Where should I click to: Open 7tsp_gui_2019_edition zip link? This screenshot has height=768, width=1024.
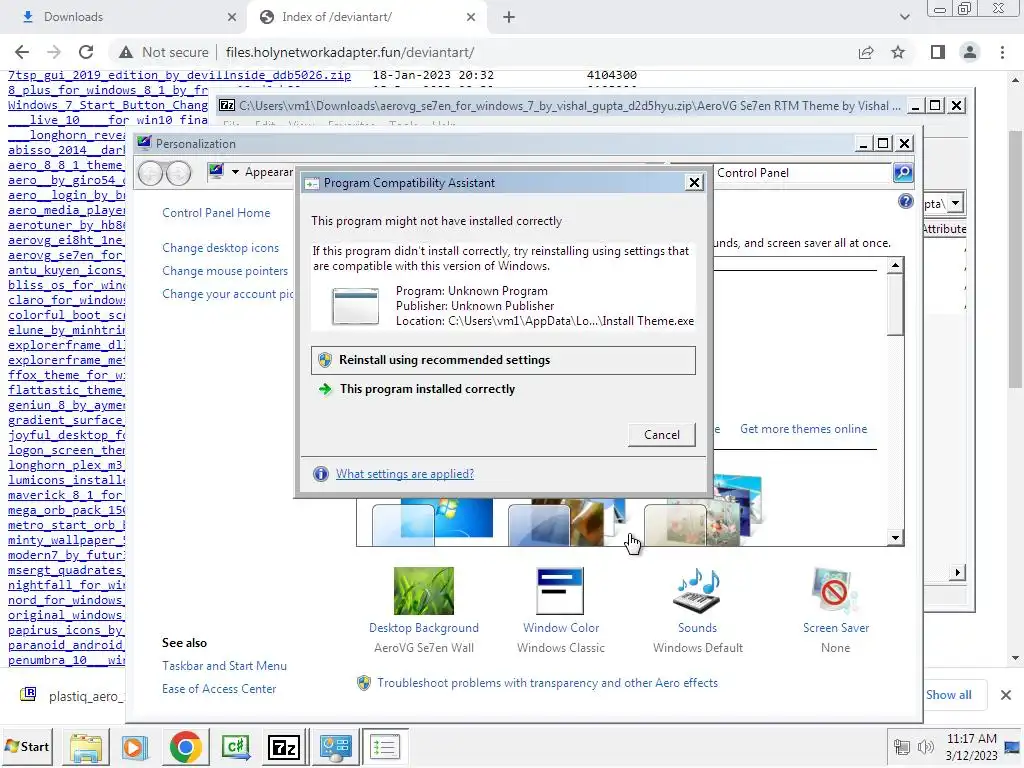[180, 76]
